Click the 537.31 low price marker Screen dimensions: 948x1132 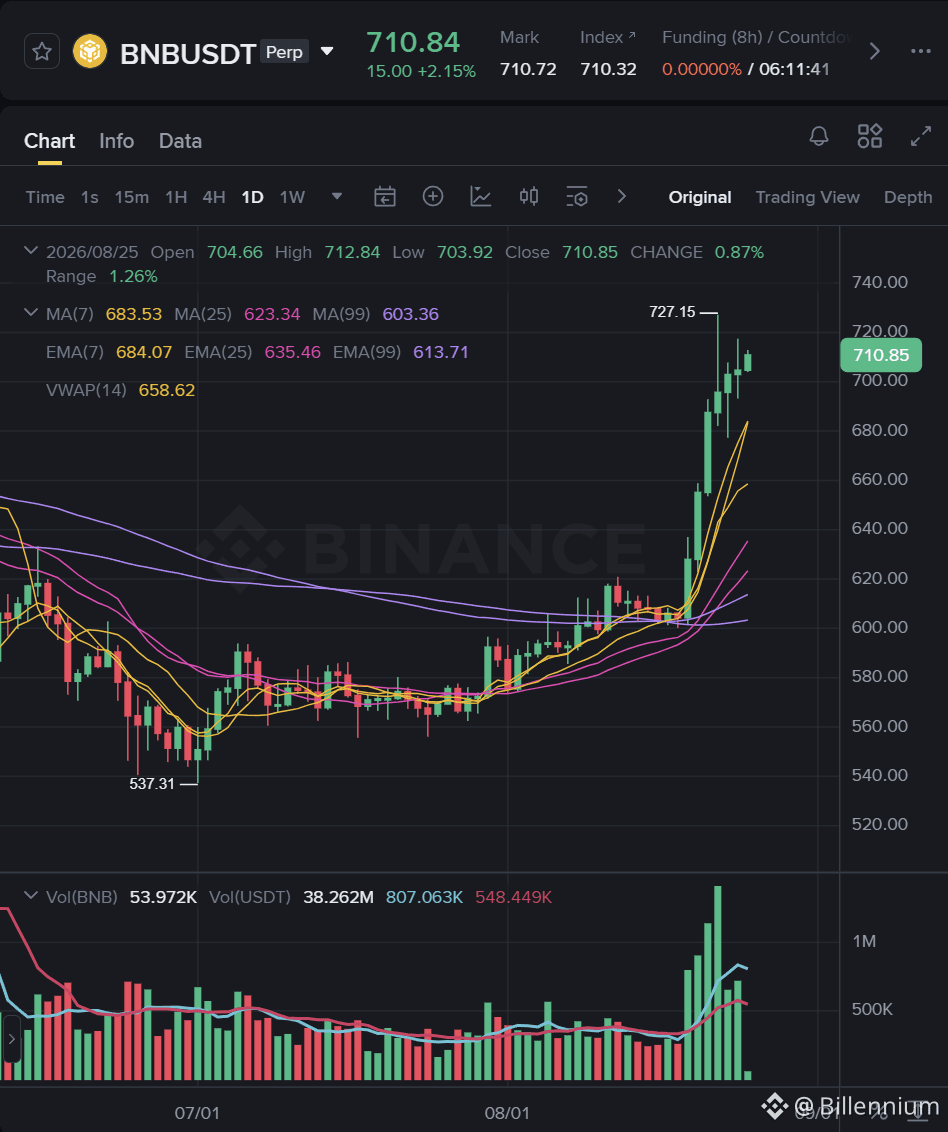click(152, 783)
